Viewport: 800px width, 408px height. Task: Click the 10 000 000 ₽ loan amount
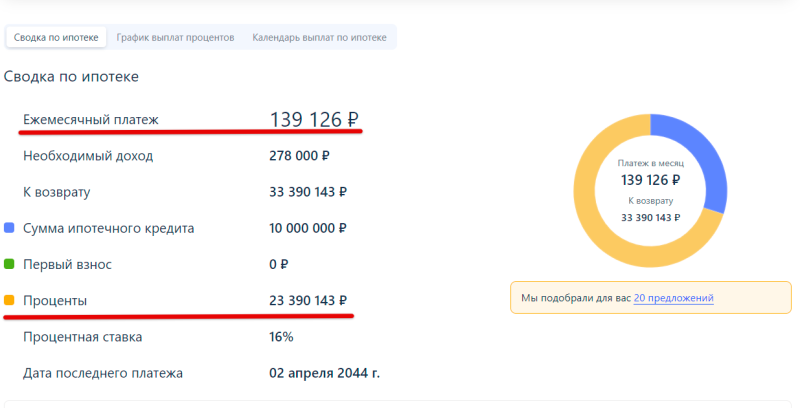308,228
